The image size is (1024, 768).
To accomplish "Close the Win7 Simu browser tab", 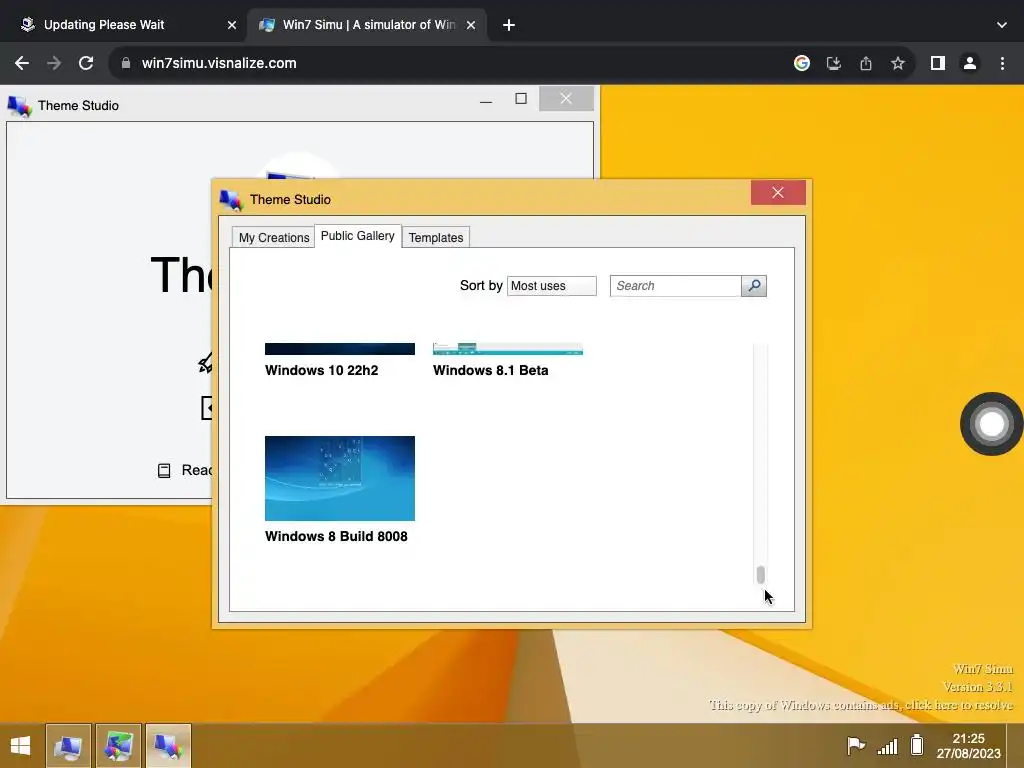I will [x=471, y=25].
